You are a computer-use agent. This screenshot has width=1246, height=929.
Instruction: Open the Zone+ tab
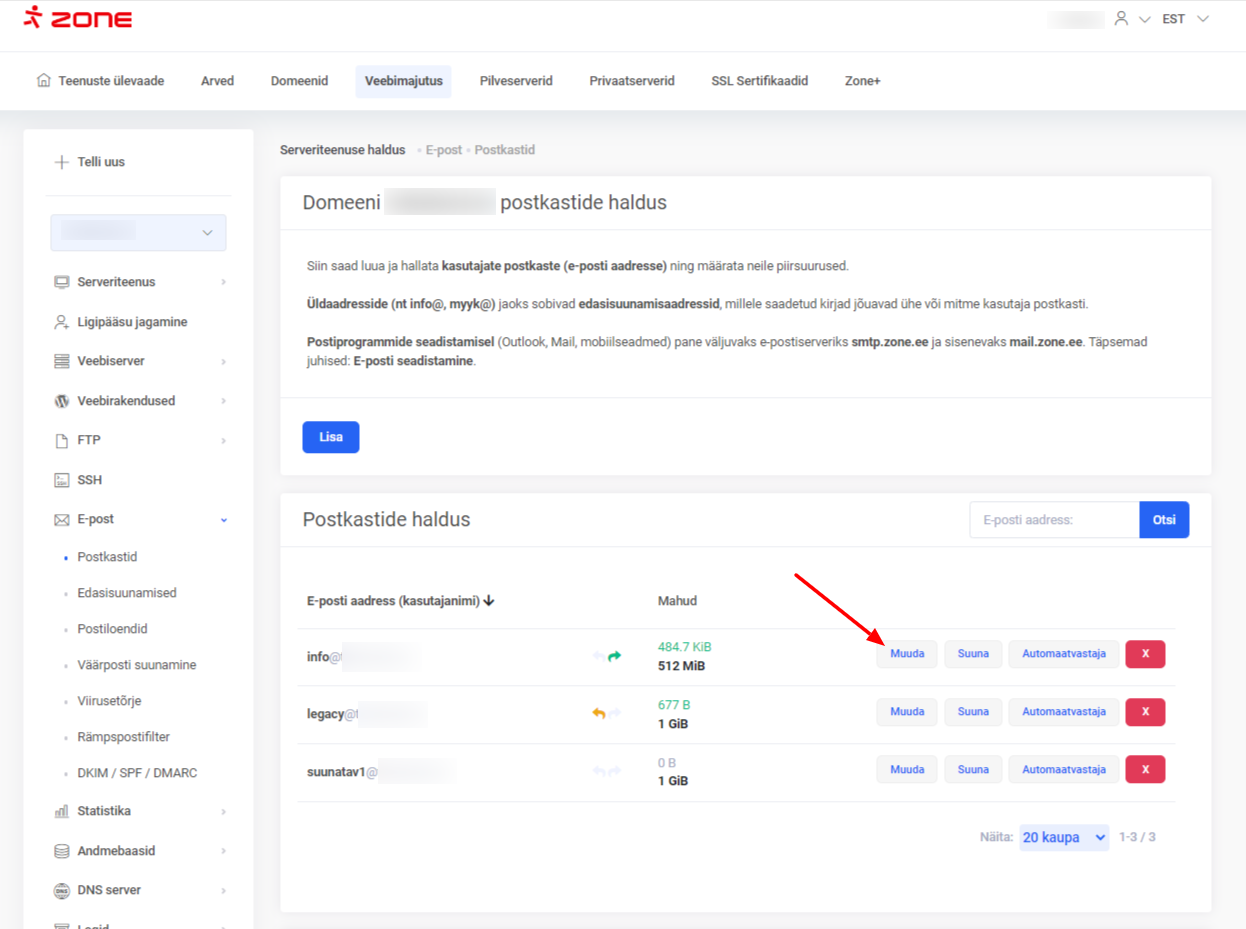click(863, 81)
